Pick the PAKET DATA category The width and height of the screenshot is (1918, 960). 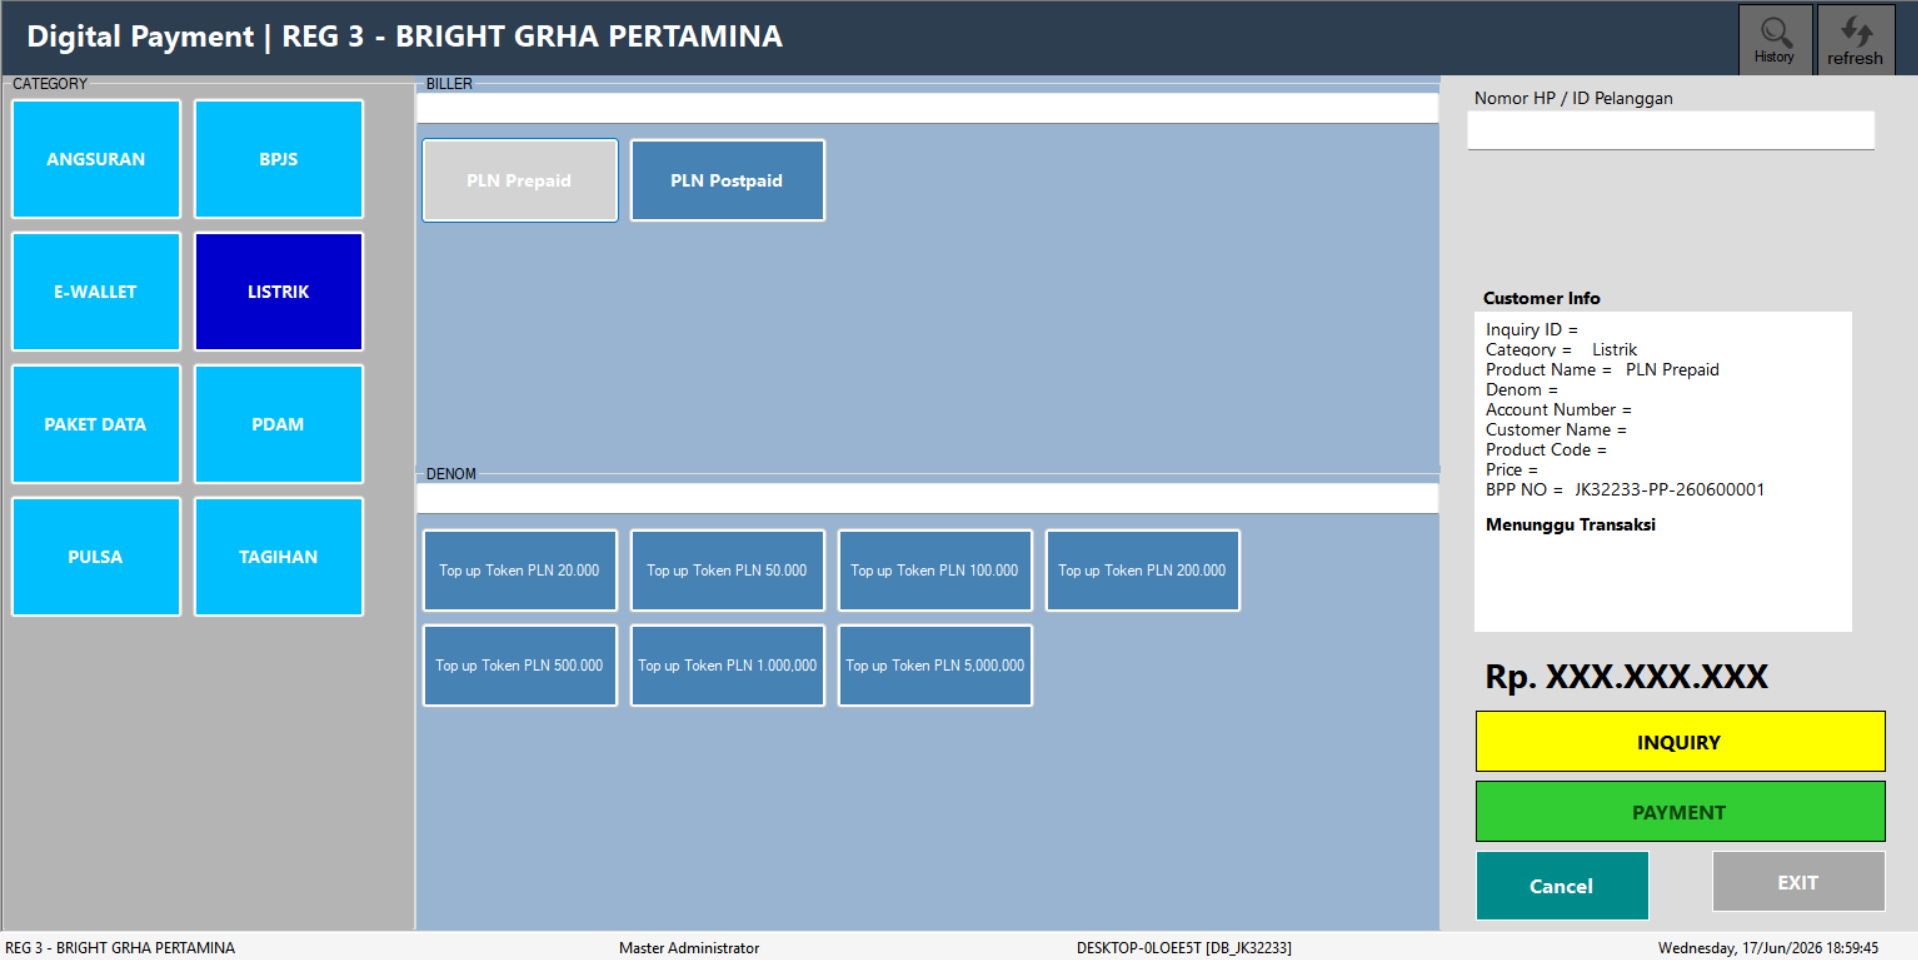96,424
